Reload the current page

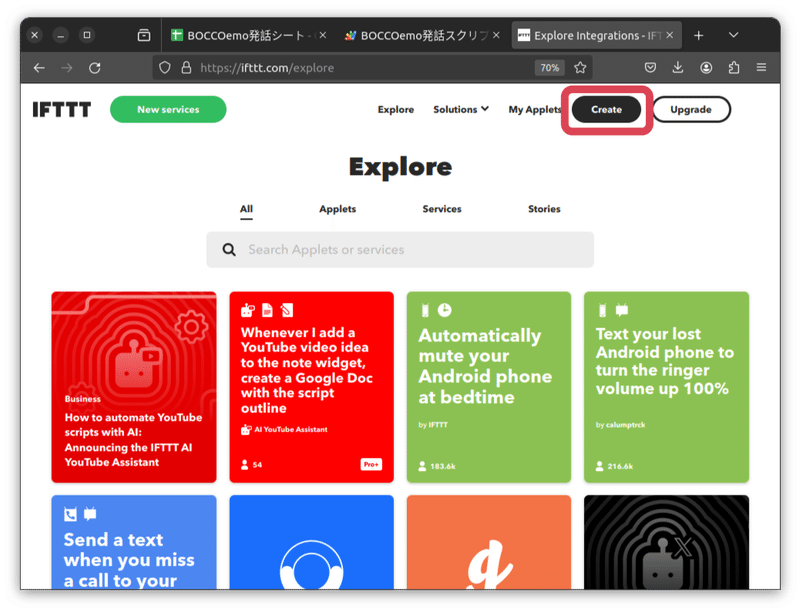click(95, 68)
